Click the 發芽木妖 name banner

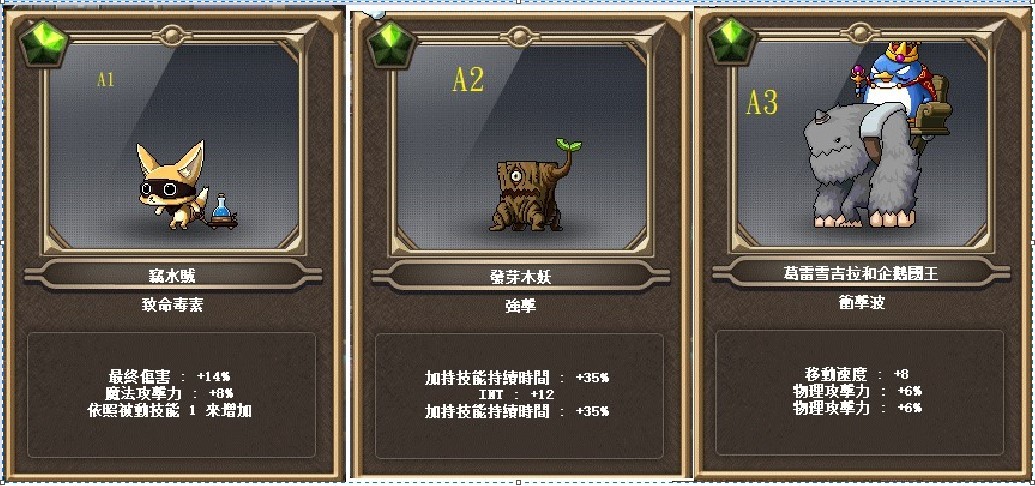[x=520, y=275]
